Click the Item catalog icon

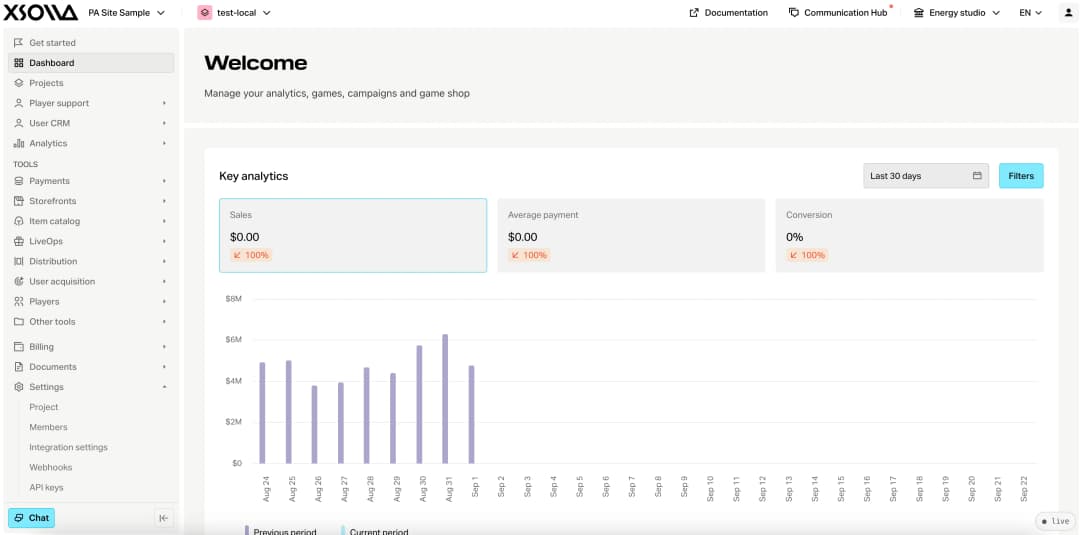coord(19,221)
